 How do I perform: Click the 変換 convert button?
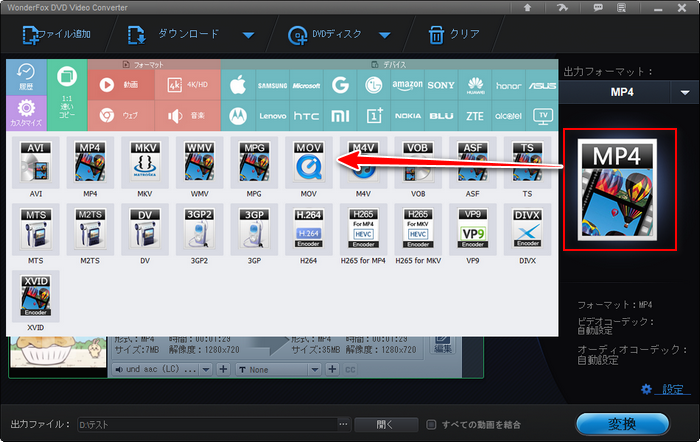(622, 423)
